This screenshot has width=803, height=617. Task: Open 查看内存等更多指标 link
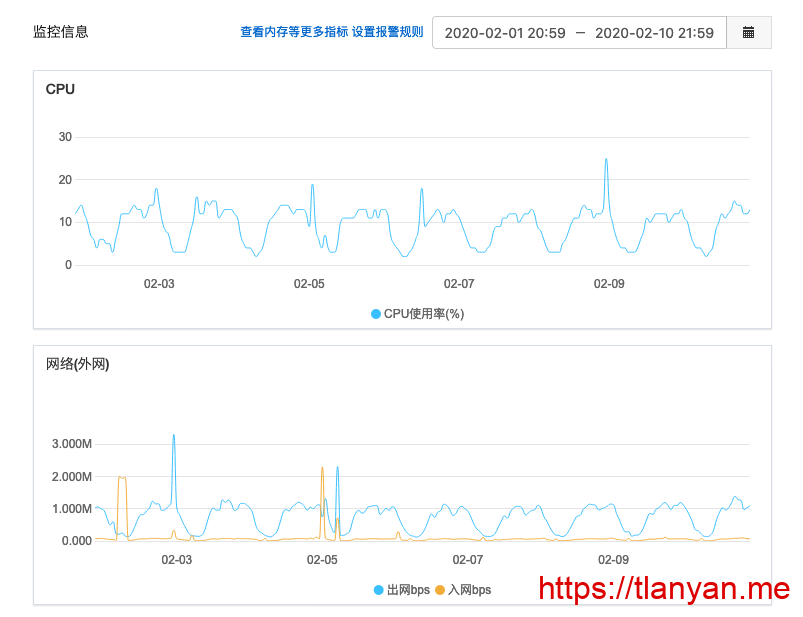tap(294, 32)
